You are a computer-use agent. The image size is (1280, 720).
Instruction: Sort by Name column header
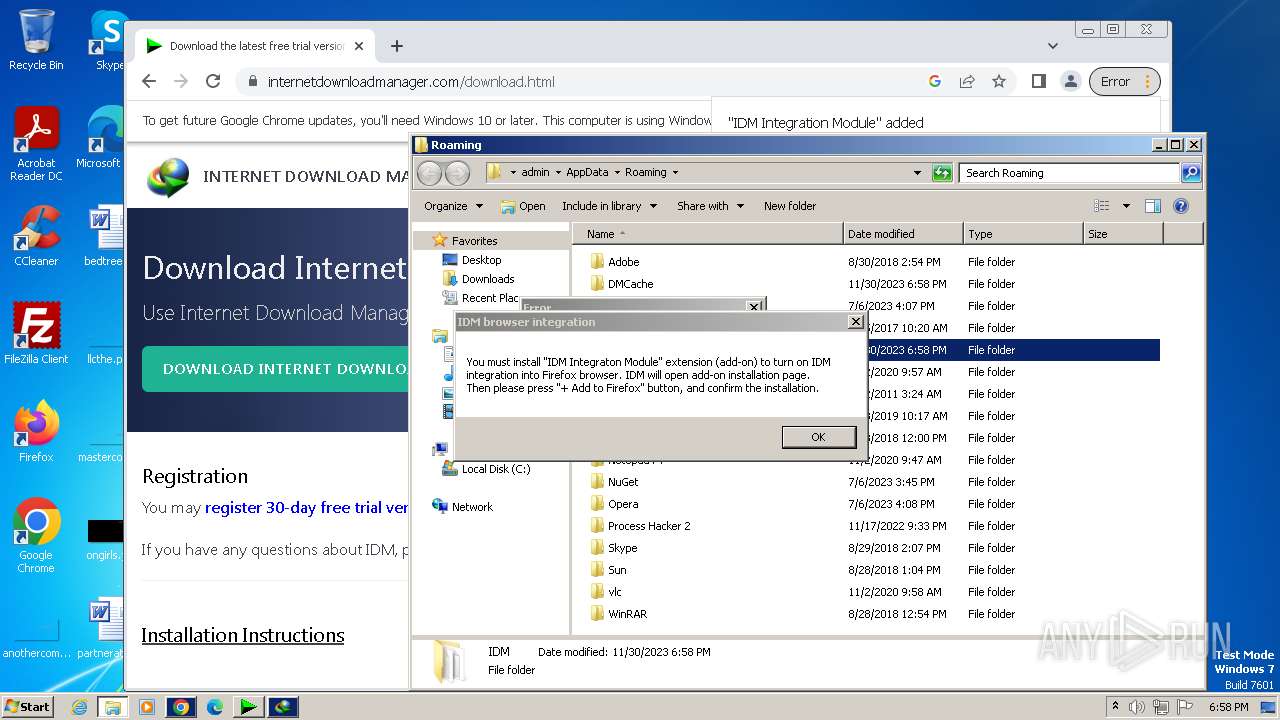707,234
